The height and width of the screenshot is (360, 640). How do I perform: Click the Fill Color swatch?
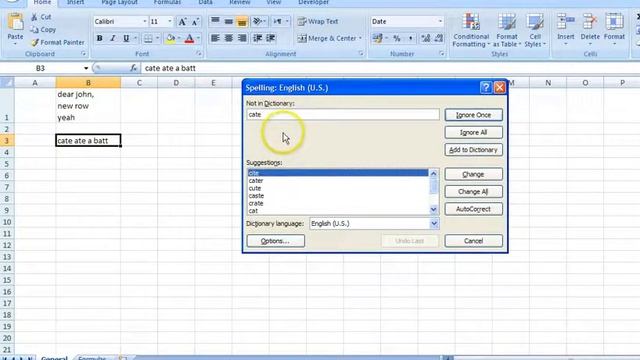coord(171,38)
